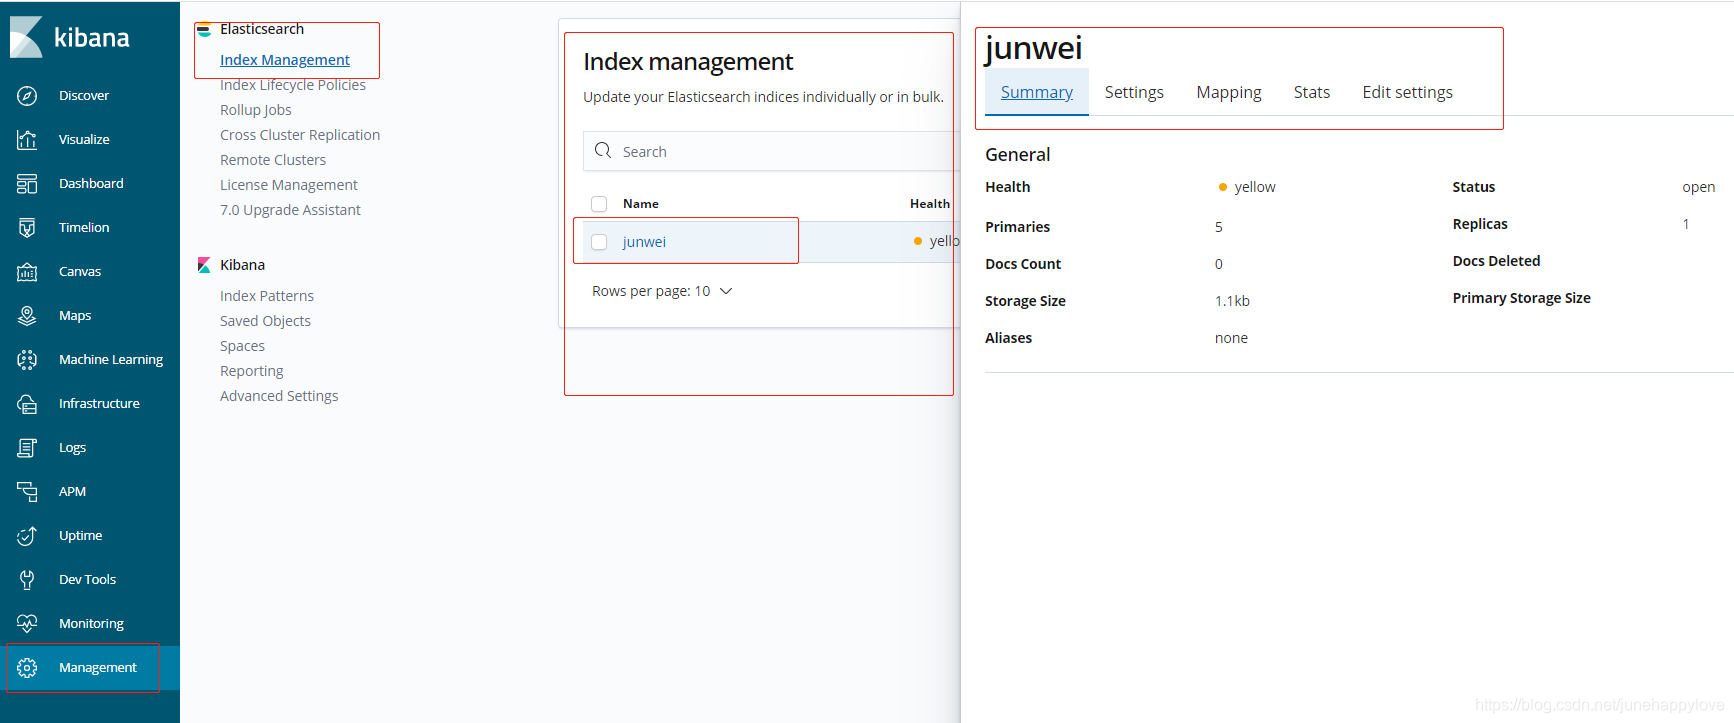Switch to the Mapping tab
Screen dimensions: 1734x723
tap(1229, 92)
